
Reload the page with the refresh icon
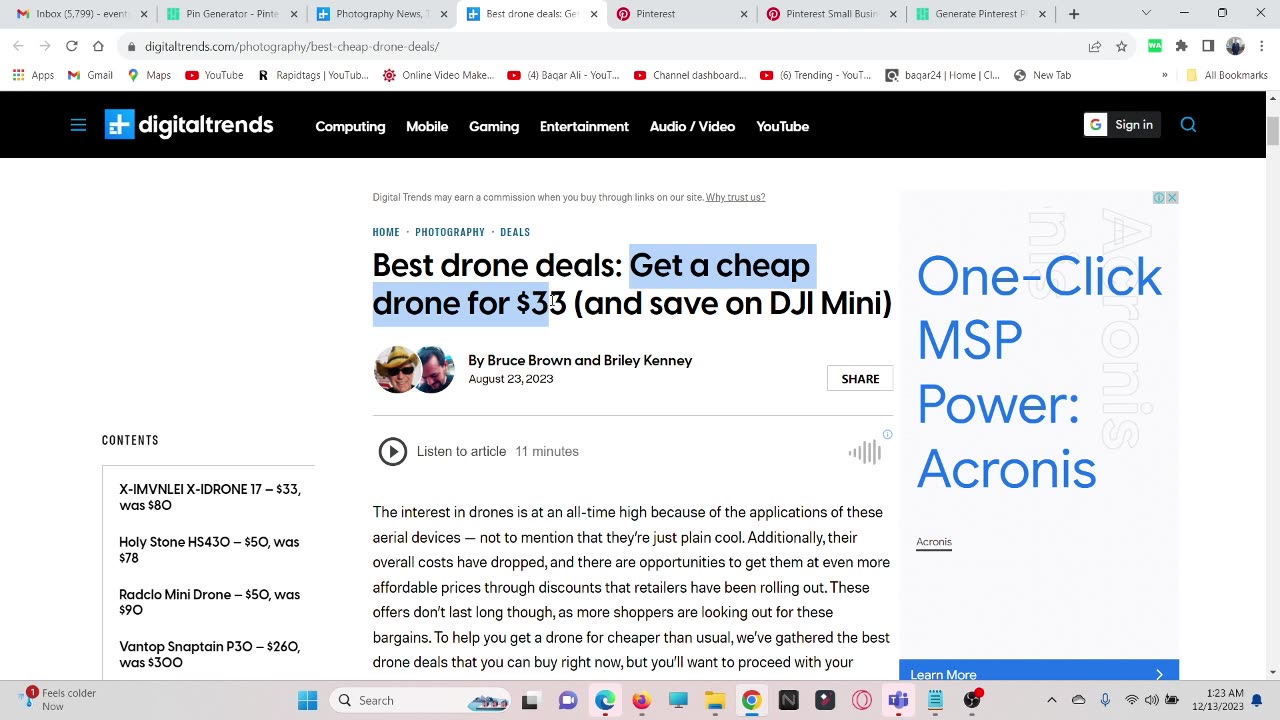coord(71,46)
